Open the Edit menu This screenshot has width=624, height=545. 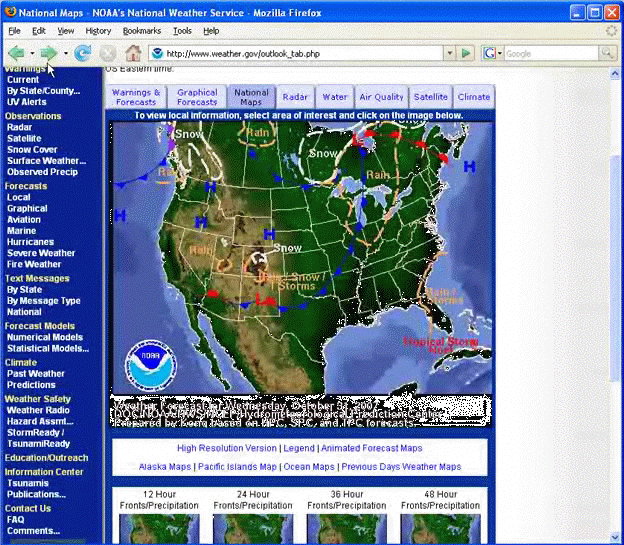pos(39,31)
